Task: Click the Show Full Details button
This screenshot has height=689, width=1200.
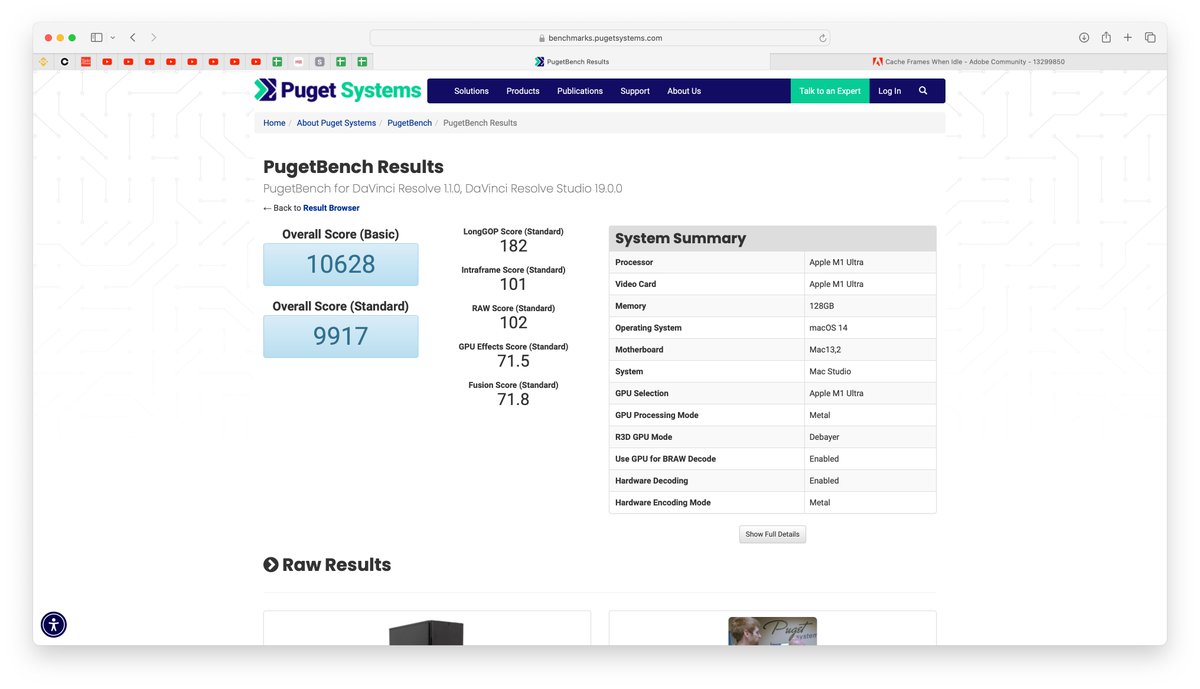Action: coord(772,534)
